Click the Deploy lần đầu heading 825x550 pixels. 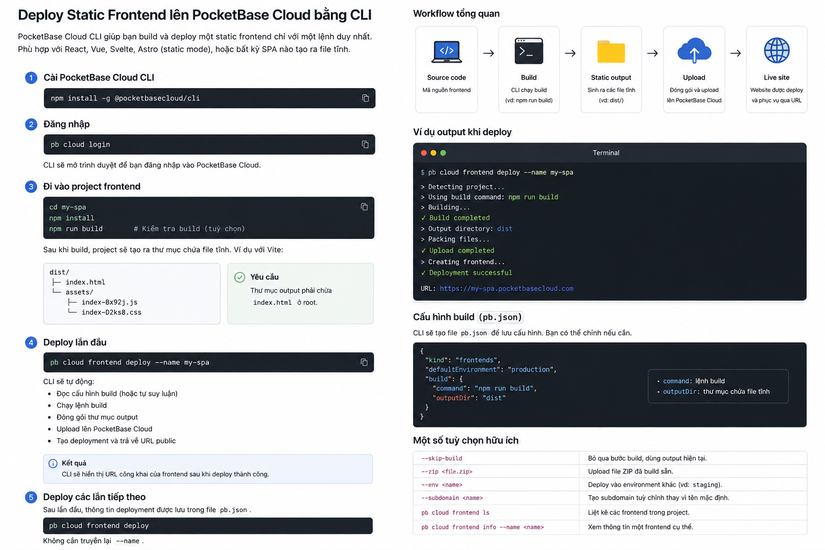pos(75,342)
